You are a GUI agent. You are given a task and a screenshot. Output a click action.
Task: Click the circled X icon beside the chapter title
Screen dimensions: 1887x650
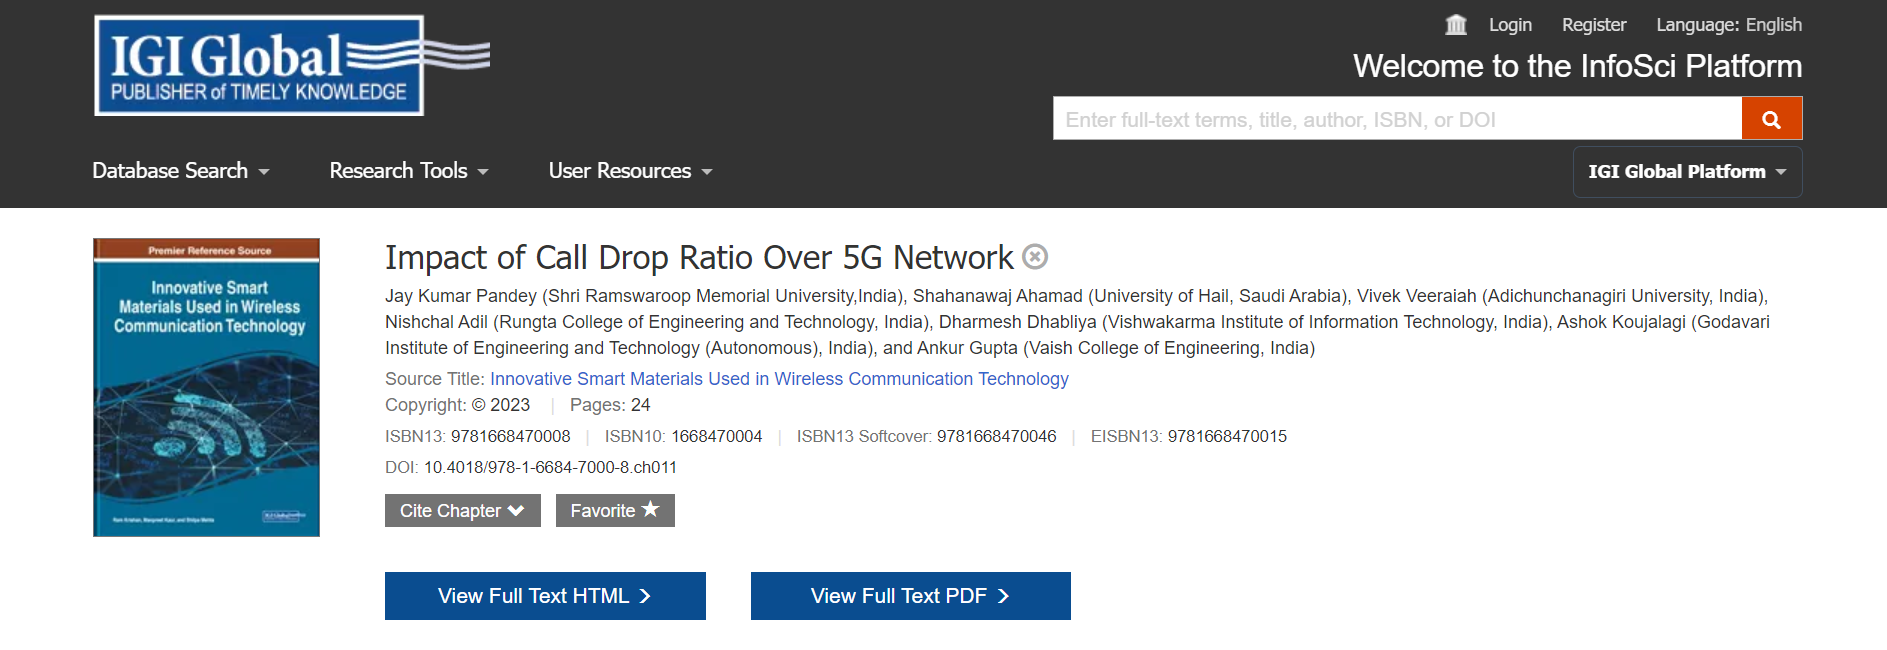pos(1036,257)
